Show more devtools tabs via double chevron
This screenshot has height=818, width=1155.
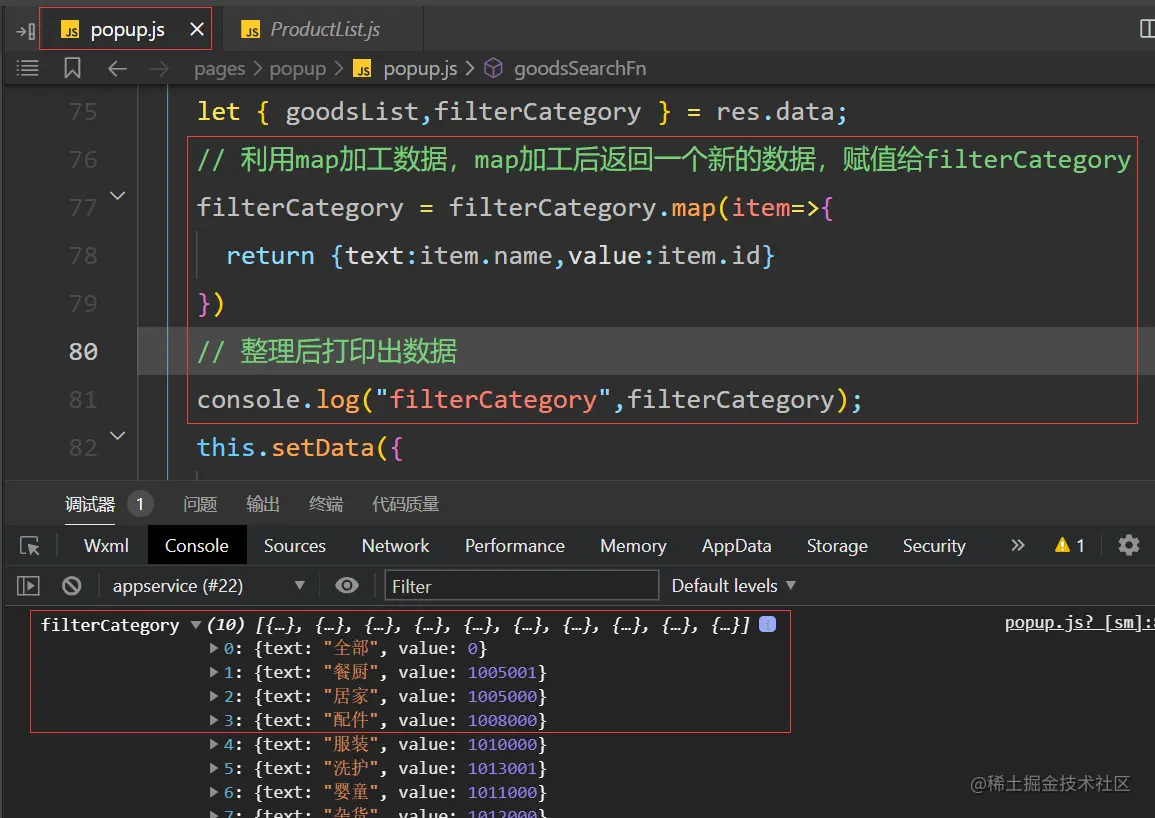(x=1017, y=545)
